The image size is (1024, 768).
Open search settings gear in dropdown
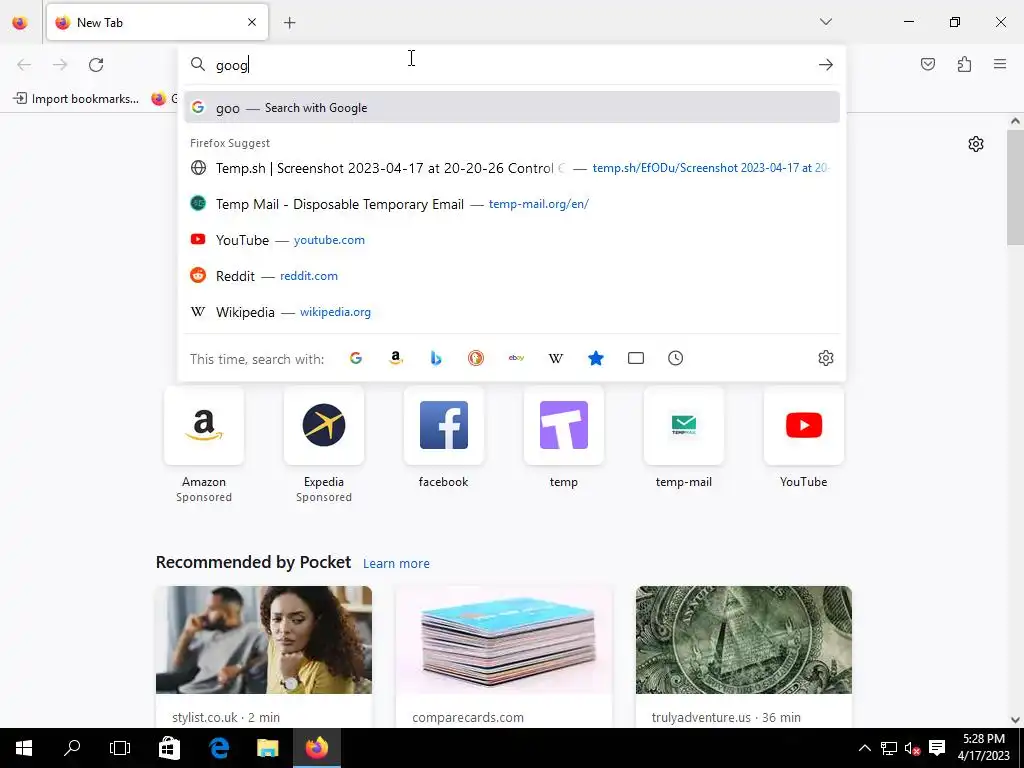pyautogui.click(x=825, y=358)
